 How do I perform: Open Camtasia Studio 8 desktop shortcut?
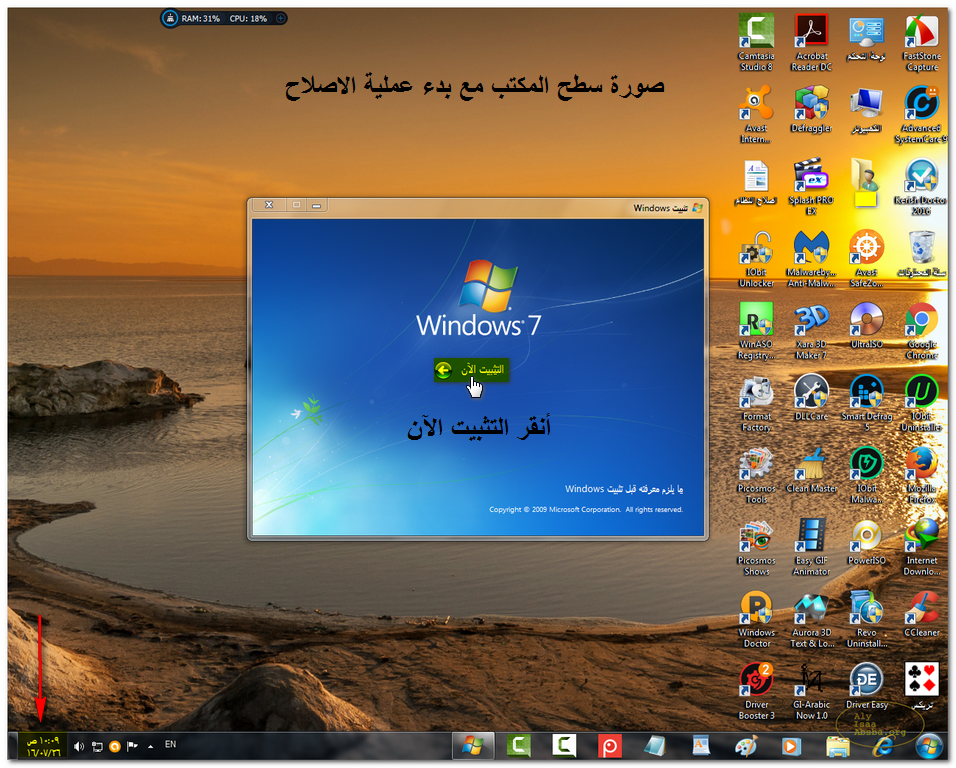pos(756,43)
